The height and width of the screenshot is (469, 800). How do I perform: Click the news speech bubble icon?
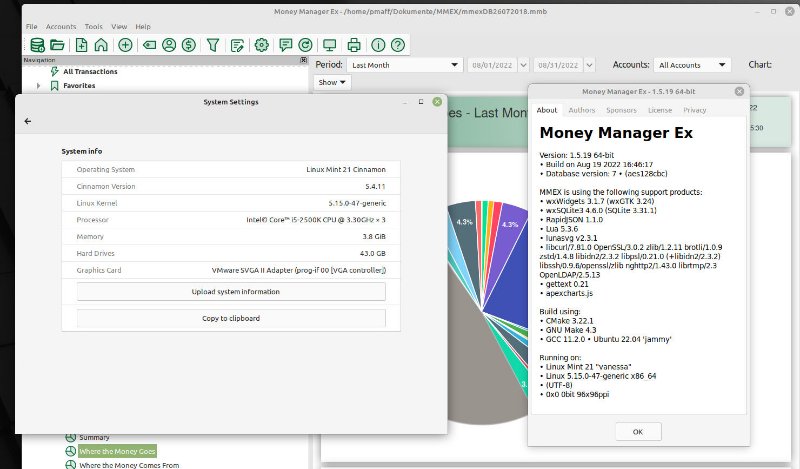click(x=286, y=45)
